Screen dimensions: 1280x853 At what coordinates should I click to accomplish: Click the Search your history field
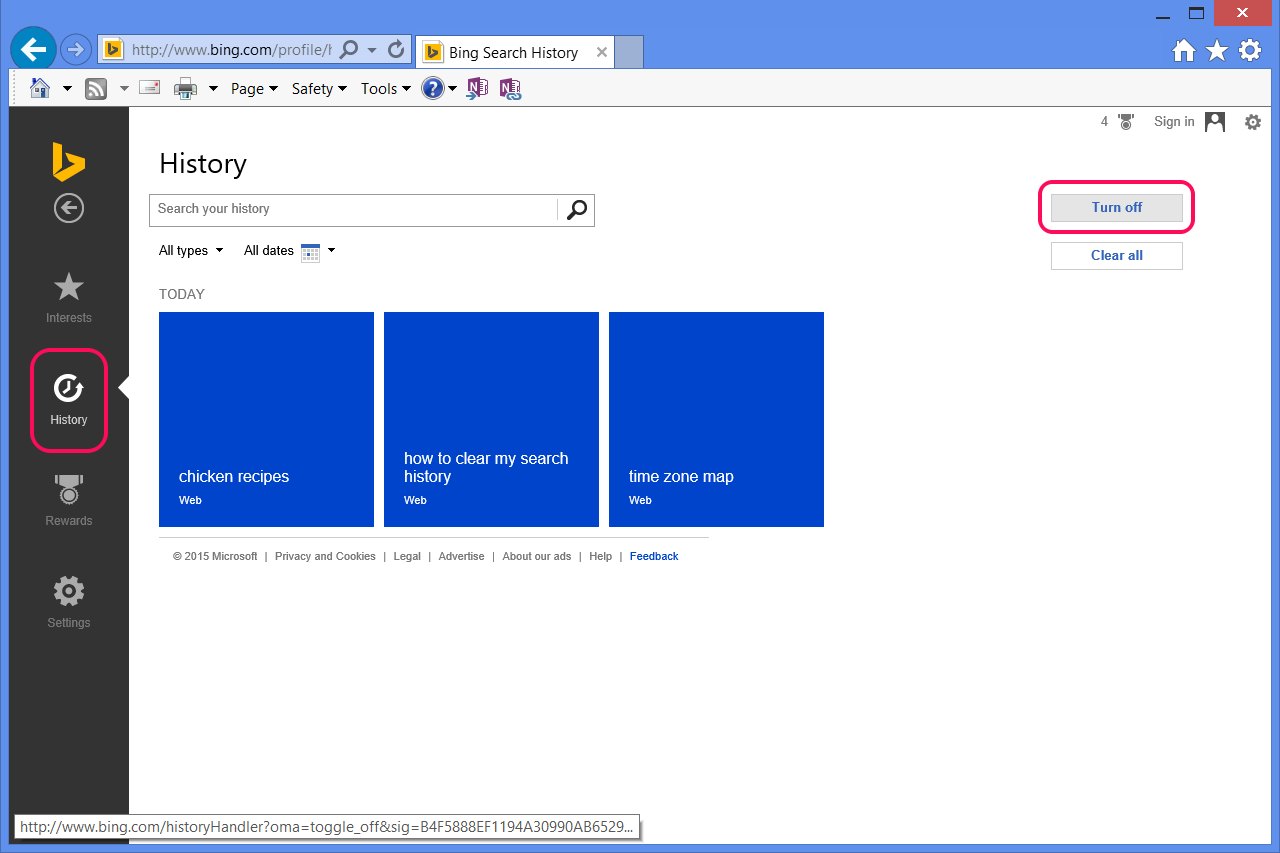(353, 209)
